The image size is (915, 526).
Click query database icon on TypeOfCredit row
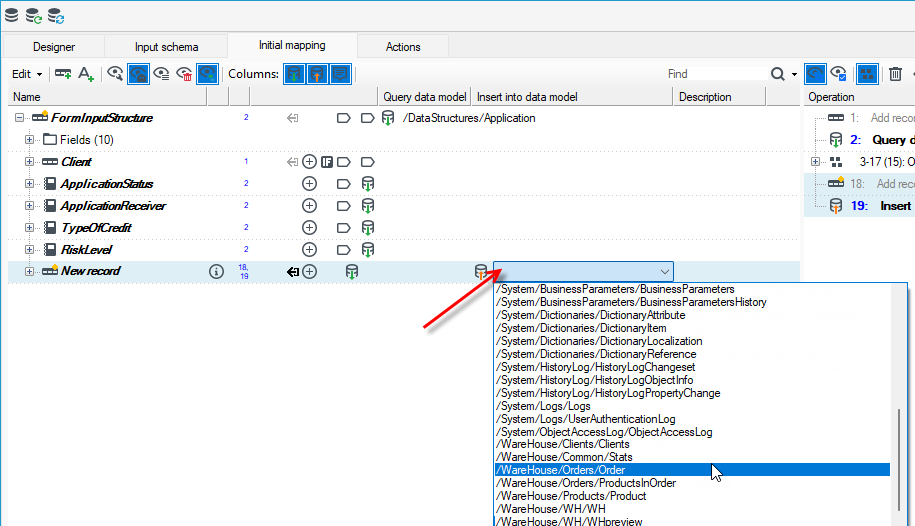(x=368, y=228)
